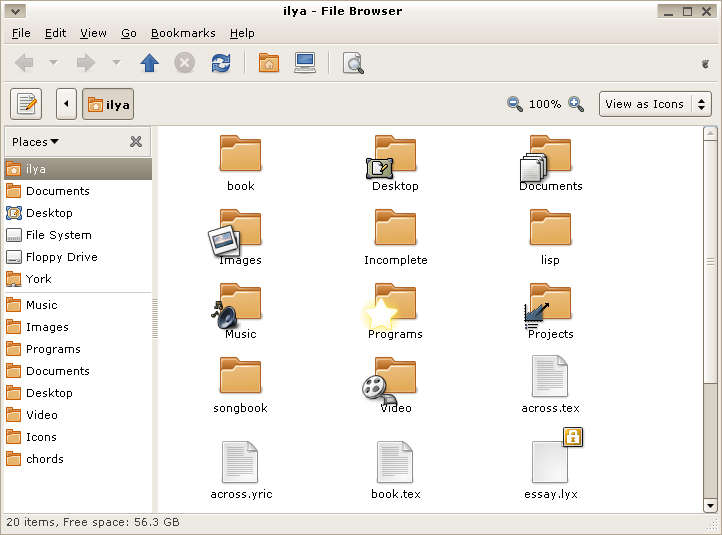Open the Go menu

pyautogui.click(x=129, y=33)
